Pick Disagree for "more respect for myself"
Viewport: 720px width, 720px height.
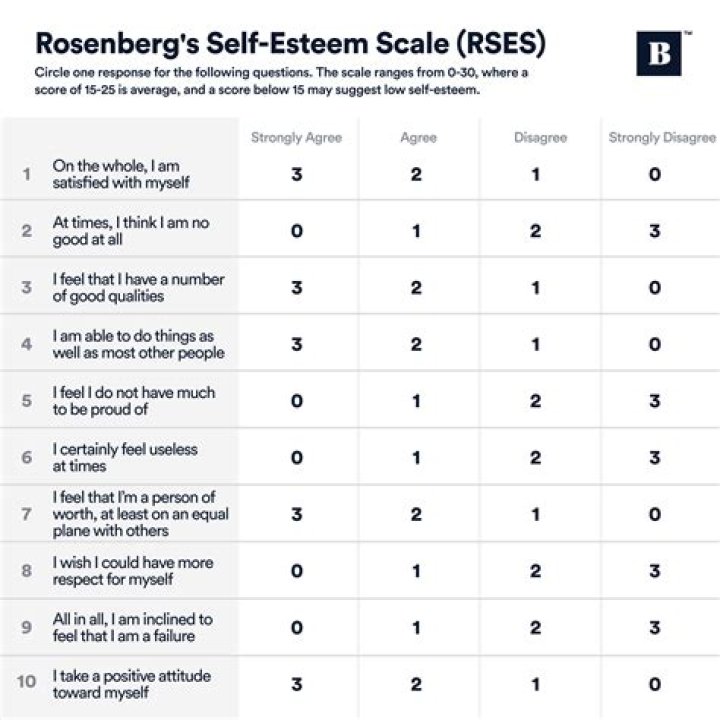pos(536,571)
